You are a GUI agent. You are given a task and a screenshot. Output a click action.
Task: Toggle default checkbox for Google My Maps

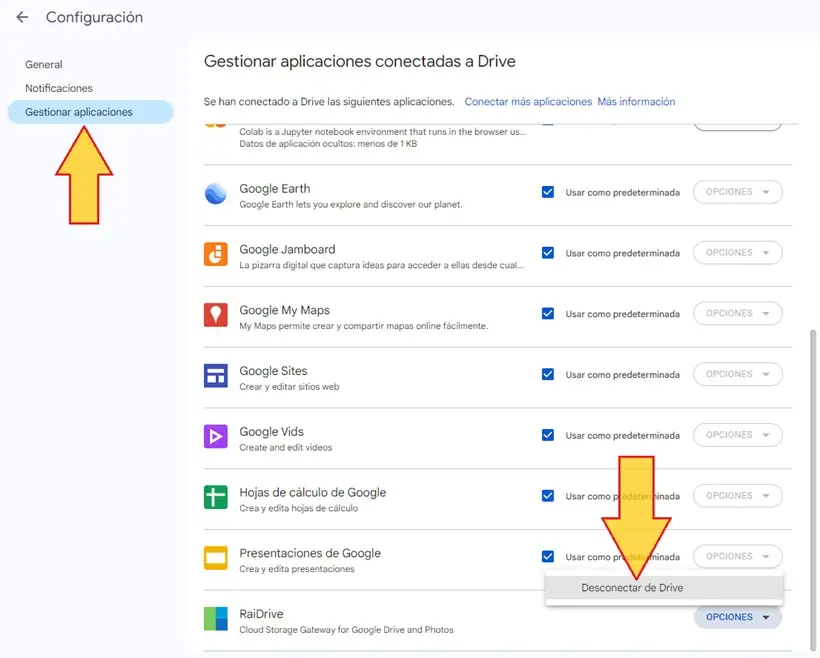[548, 313]
